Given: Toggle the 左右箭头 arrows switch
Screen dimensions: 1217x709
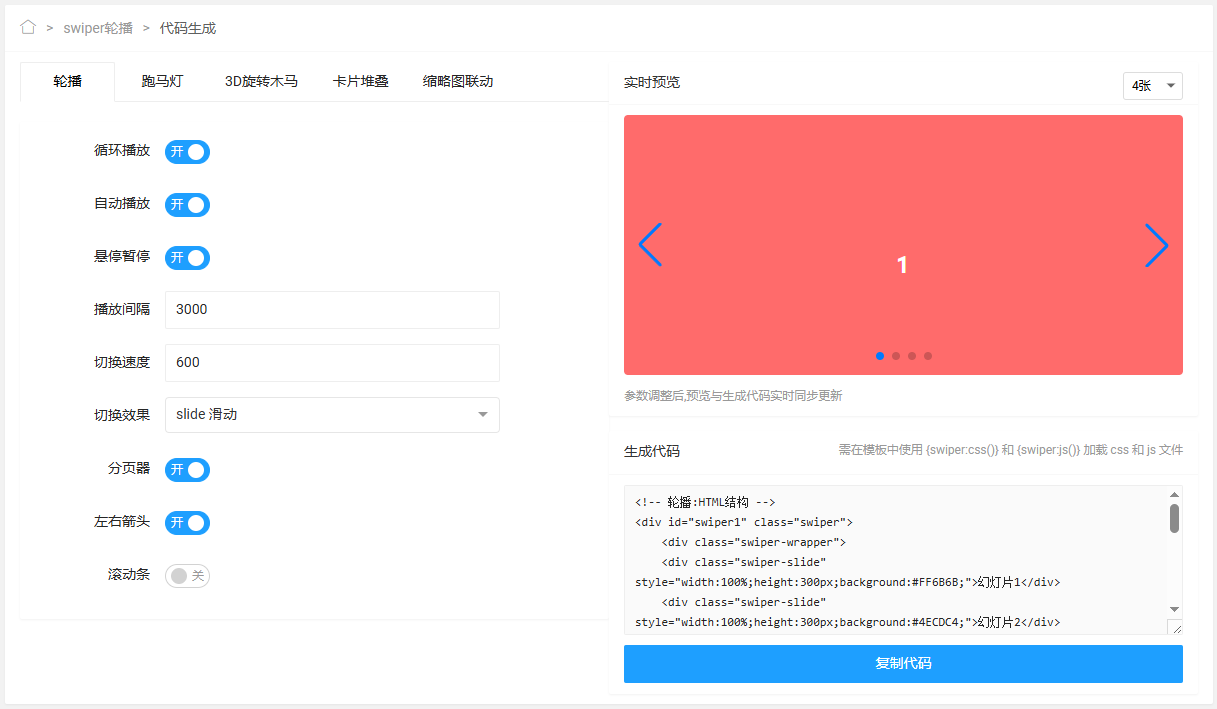Looking at the screenshot, I should coord(187,523).
